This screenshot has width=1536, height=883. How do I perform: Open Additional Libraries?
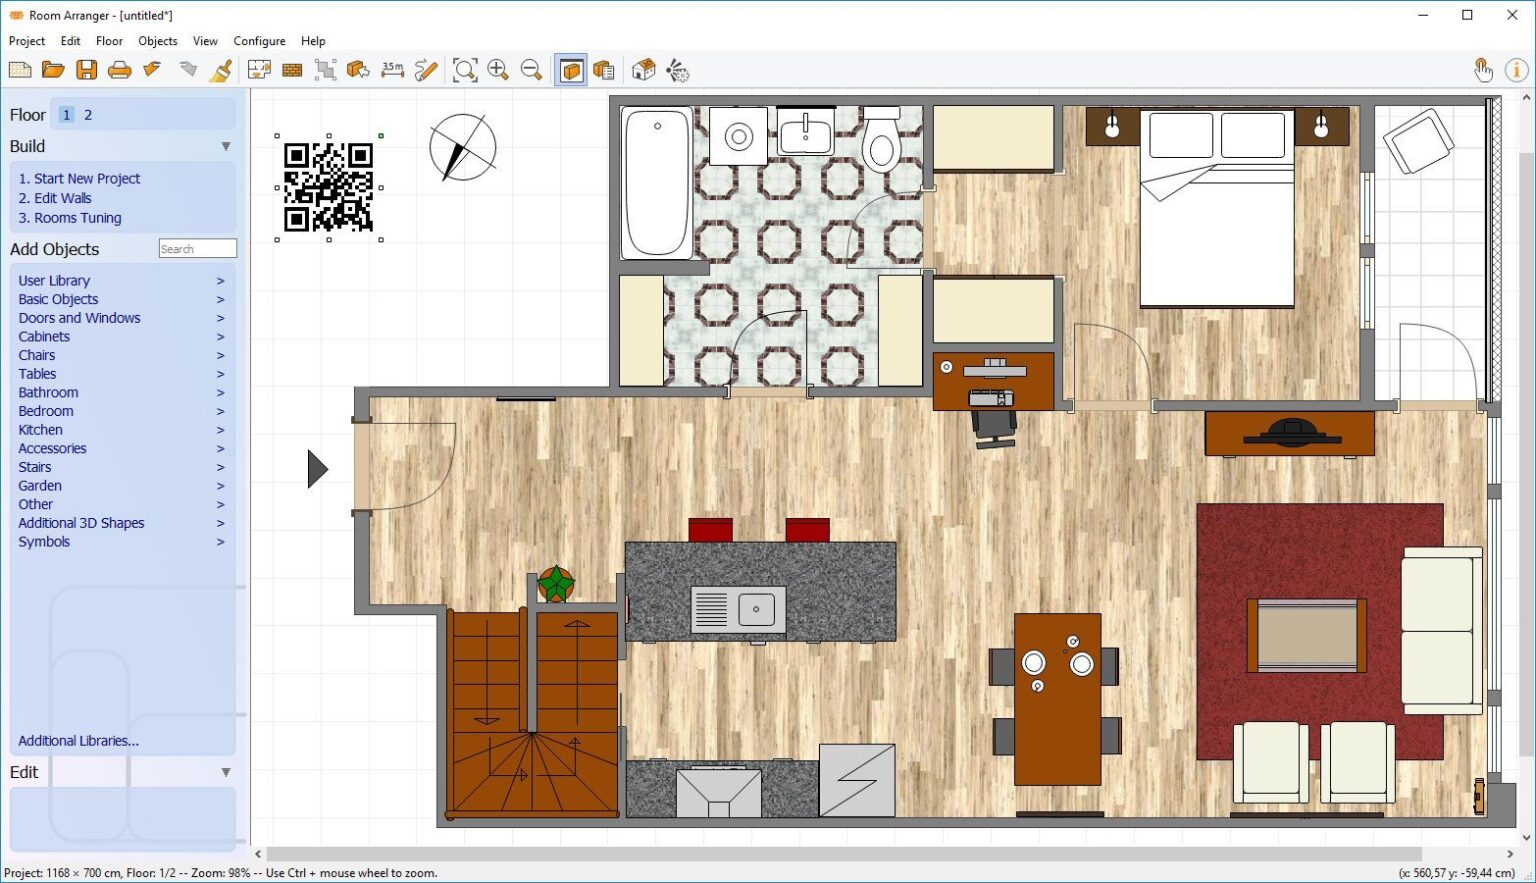point(78,740)
